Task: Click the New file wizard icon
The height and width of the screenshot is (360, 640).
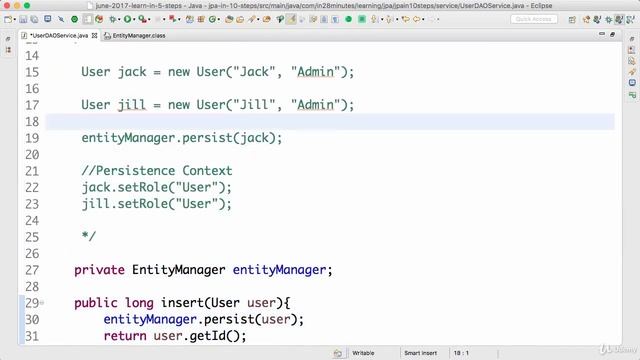Action: pos(8,19)
